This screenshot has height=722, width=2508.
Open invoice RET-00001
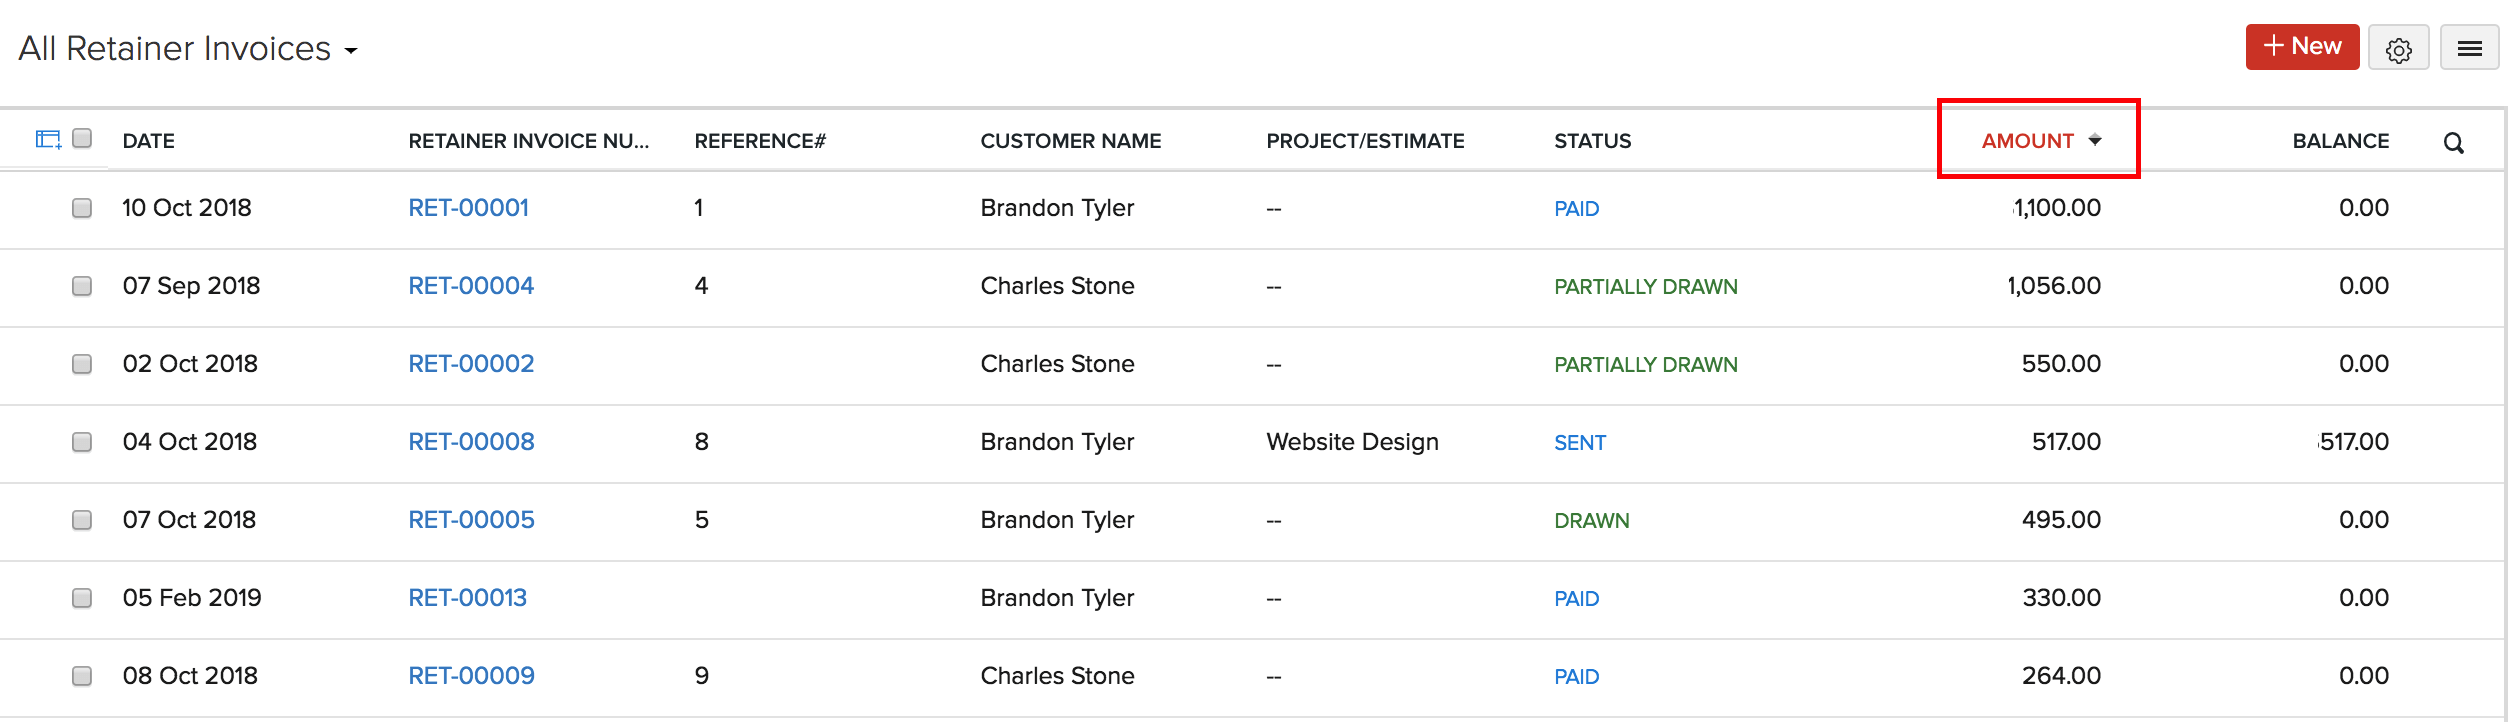coord(470,208)
